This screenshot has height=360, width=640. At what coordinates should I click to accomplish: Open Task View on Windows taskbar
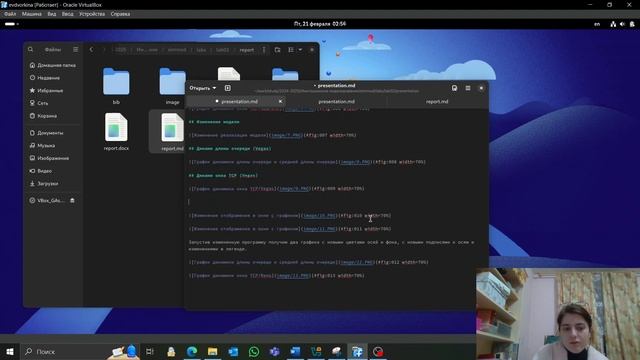pyautogui.click(x=150, y=351)
